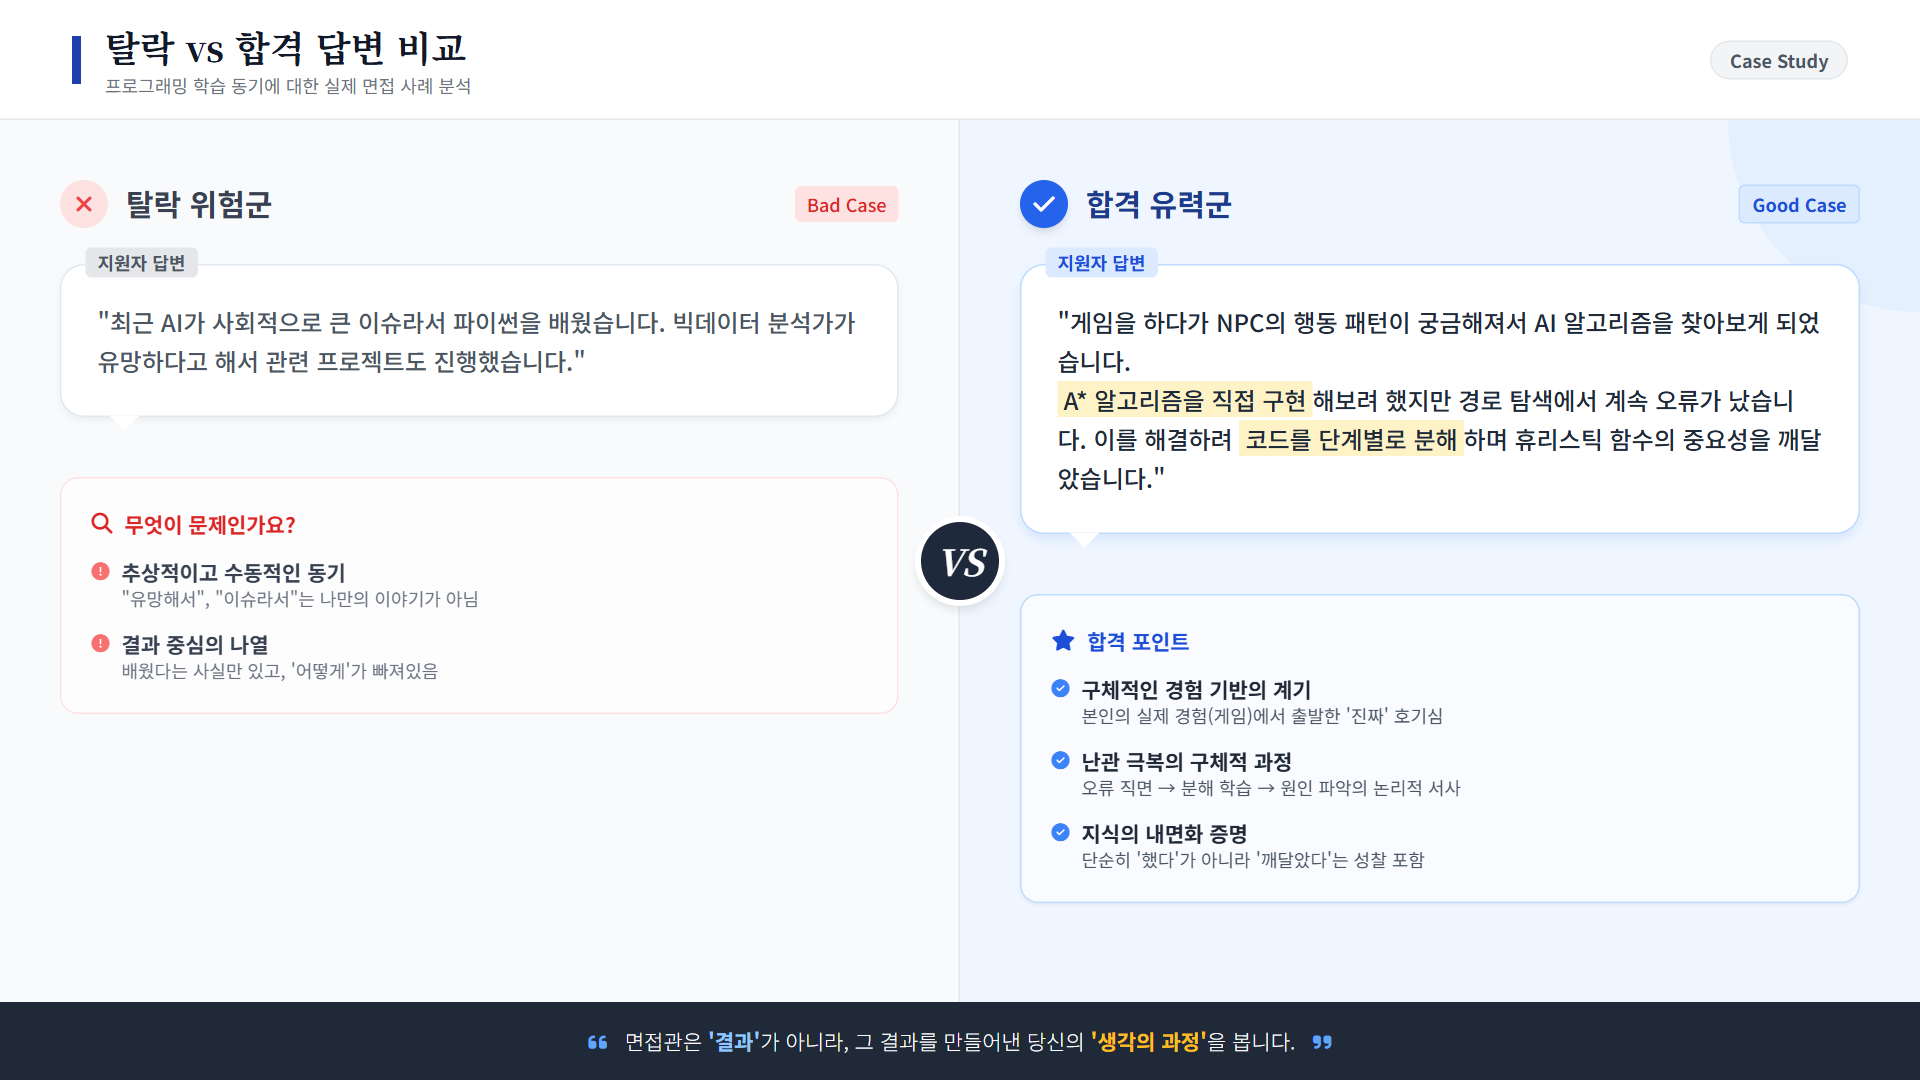Image resolution: width=1920 pixels, height=1080 pixels.
Task: Click the title 탈락 vs 합격 답변 비교
Action: click(x=286, y=48)
